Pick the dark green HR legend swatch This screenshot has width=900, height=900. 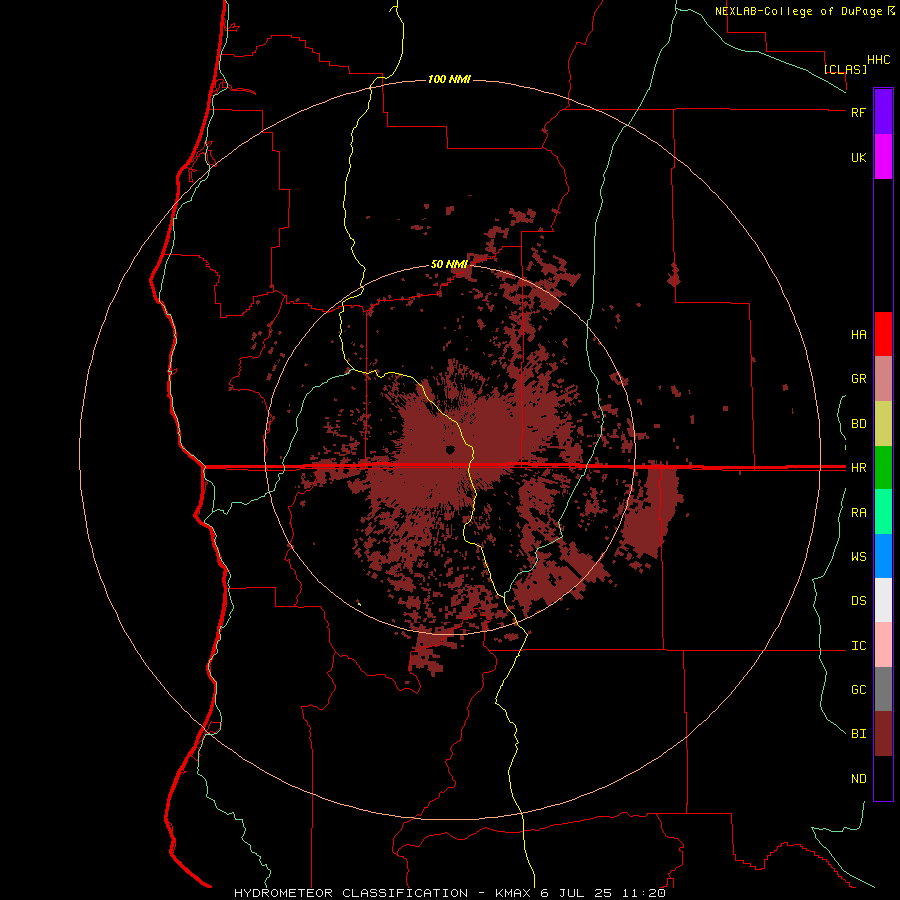[883, 468]
